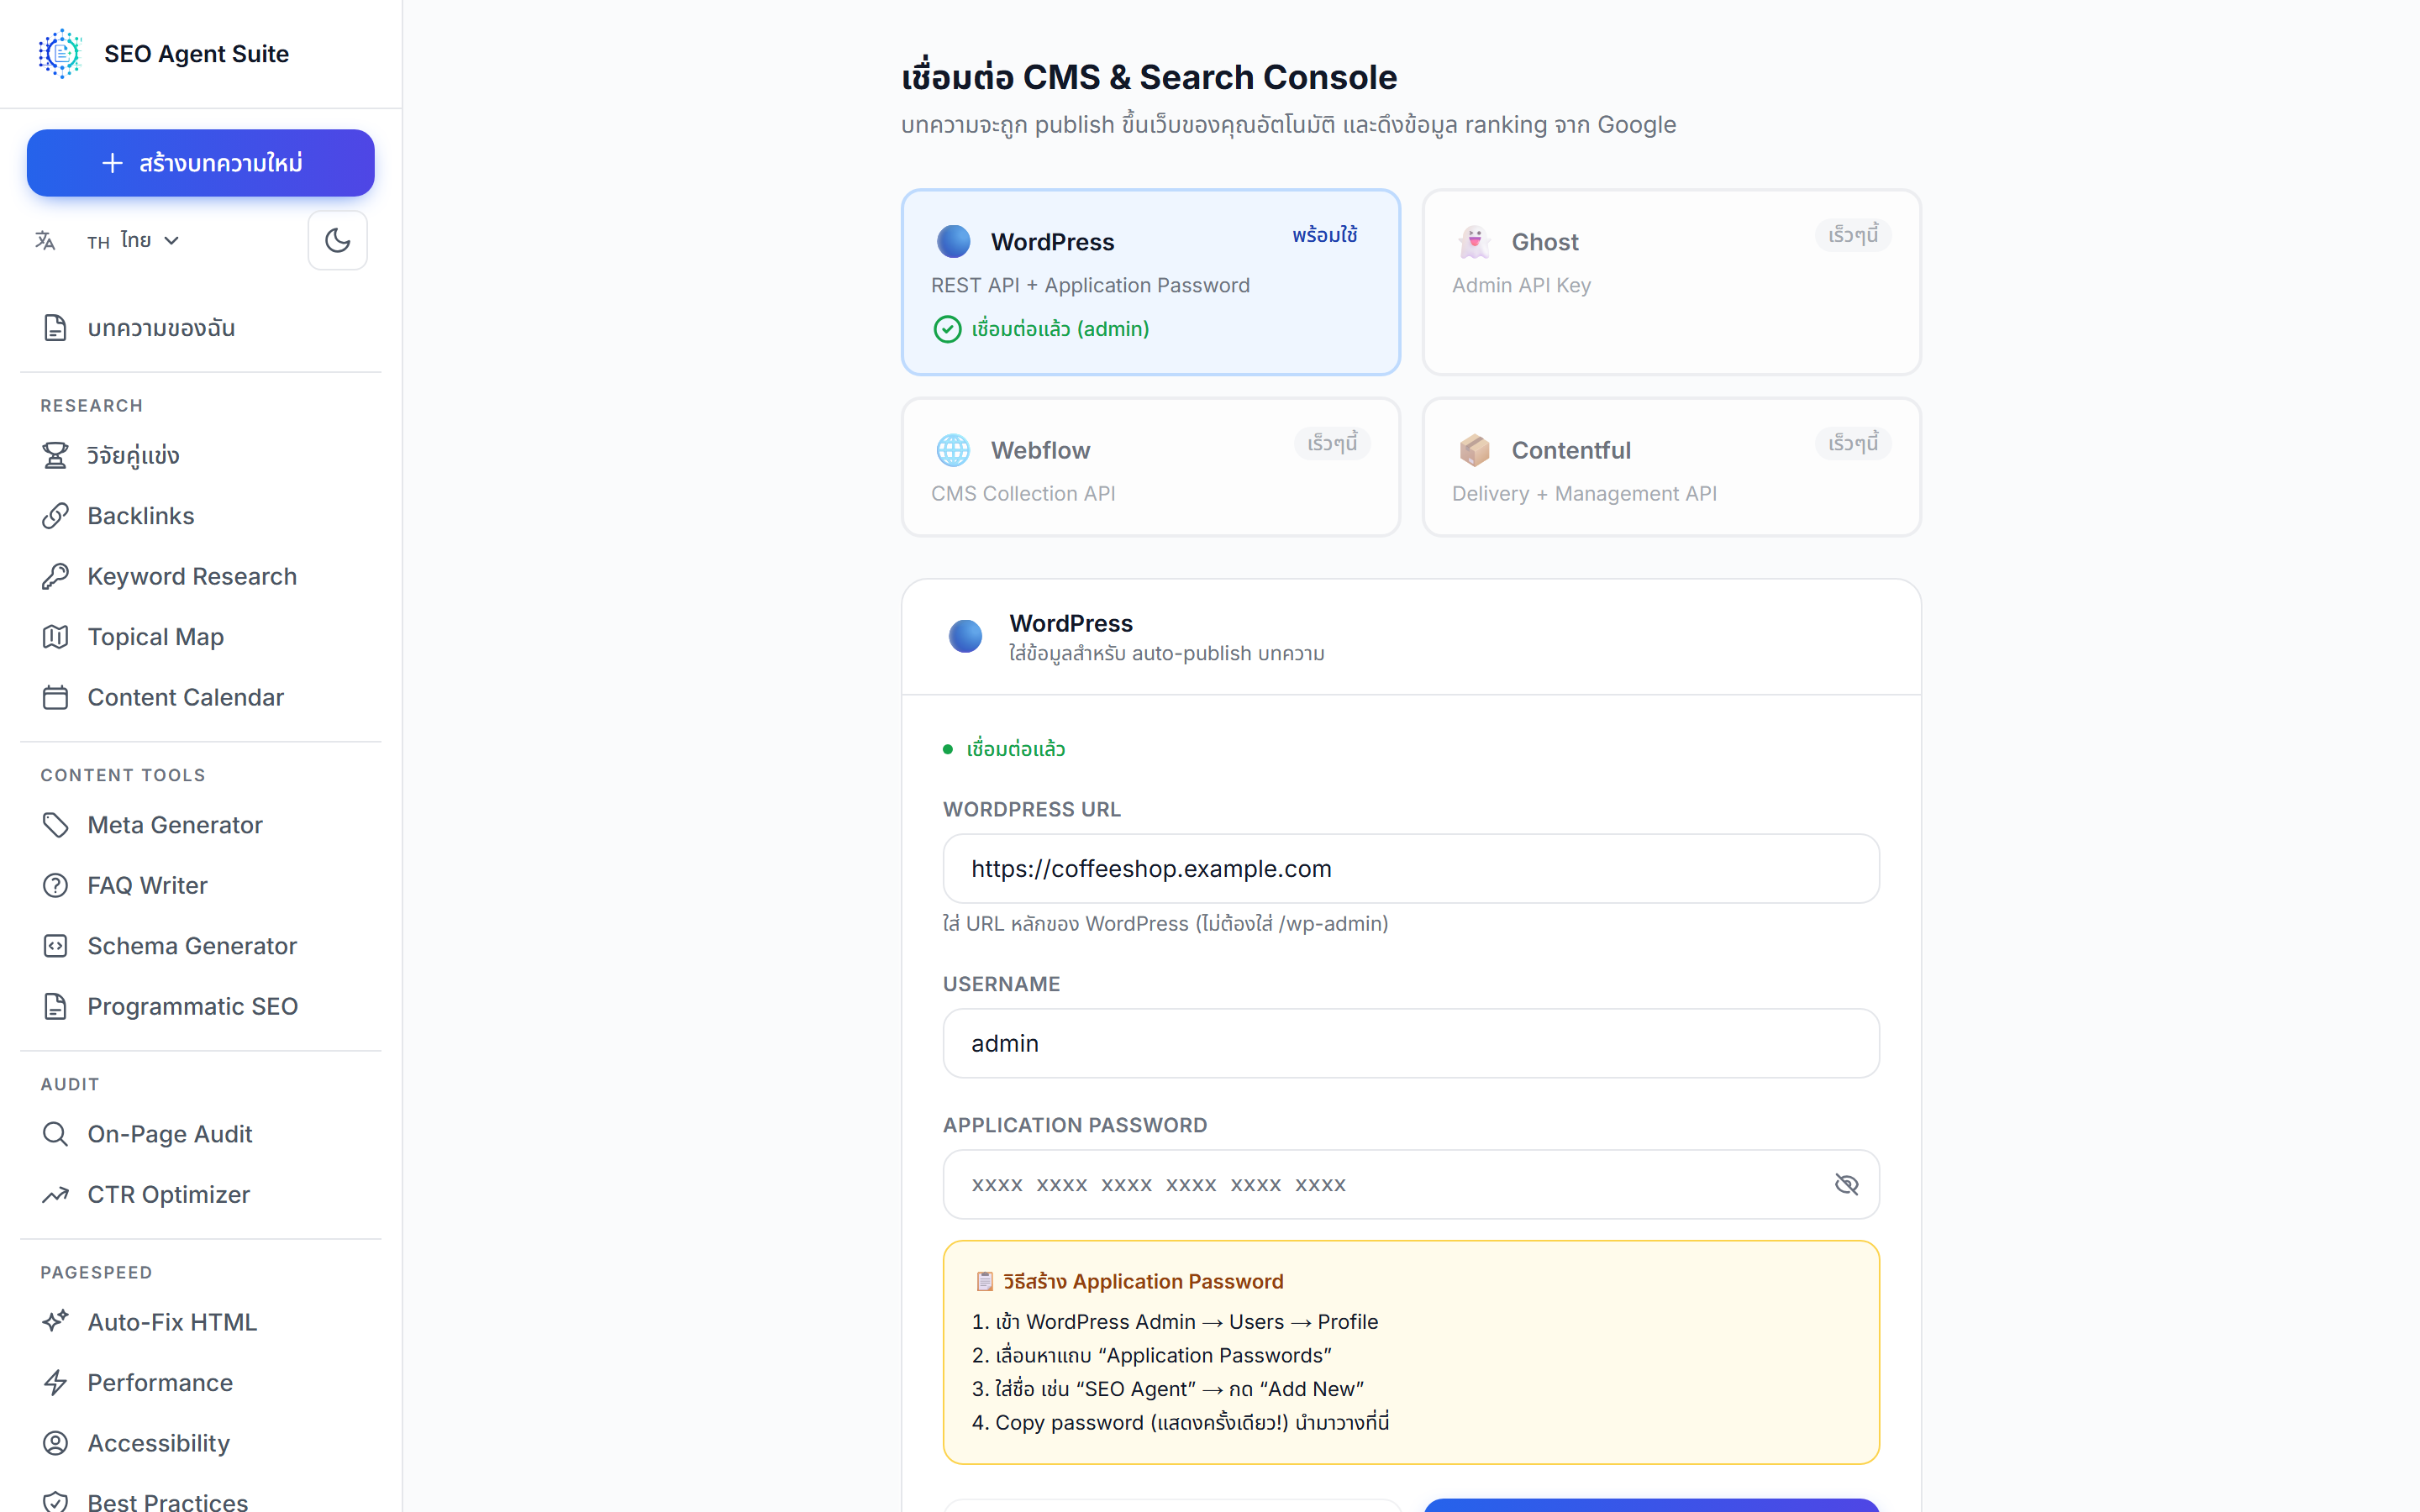Select Meta Generator in Content Tools

point(201,825)
